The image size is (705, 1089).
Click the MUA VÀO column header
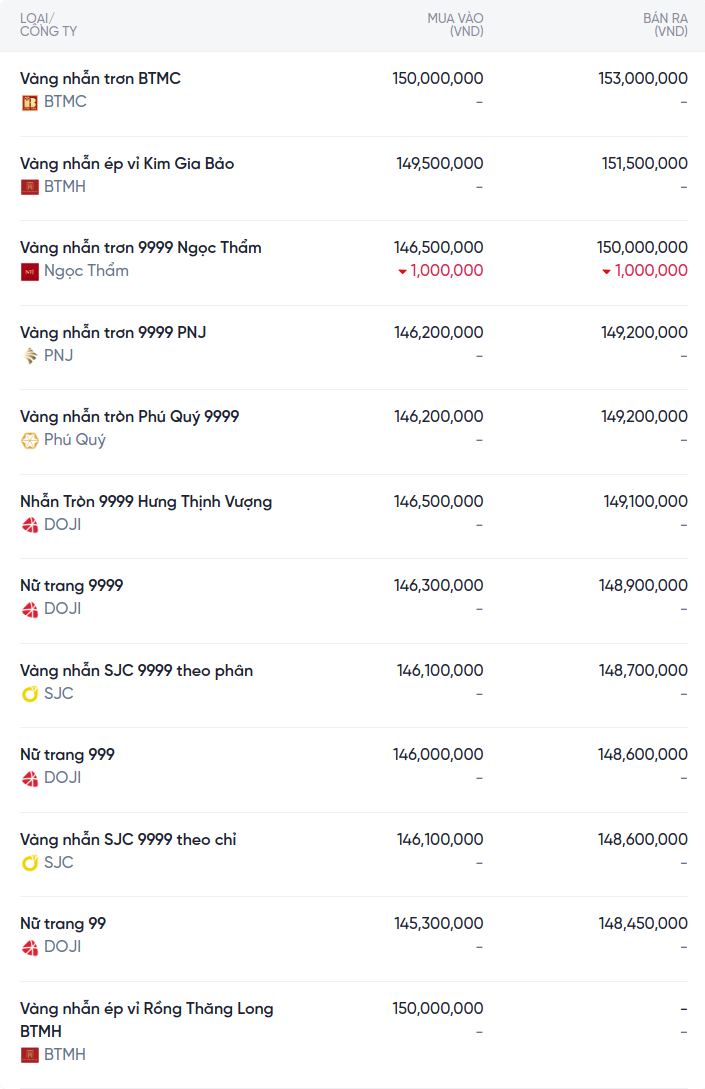pos(455,25)
